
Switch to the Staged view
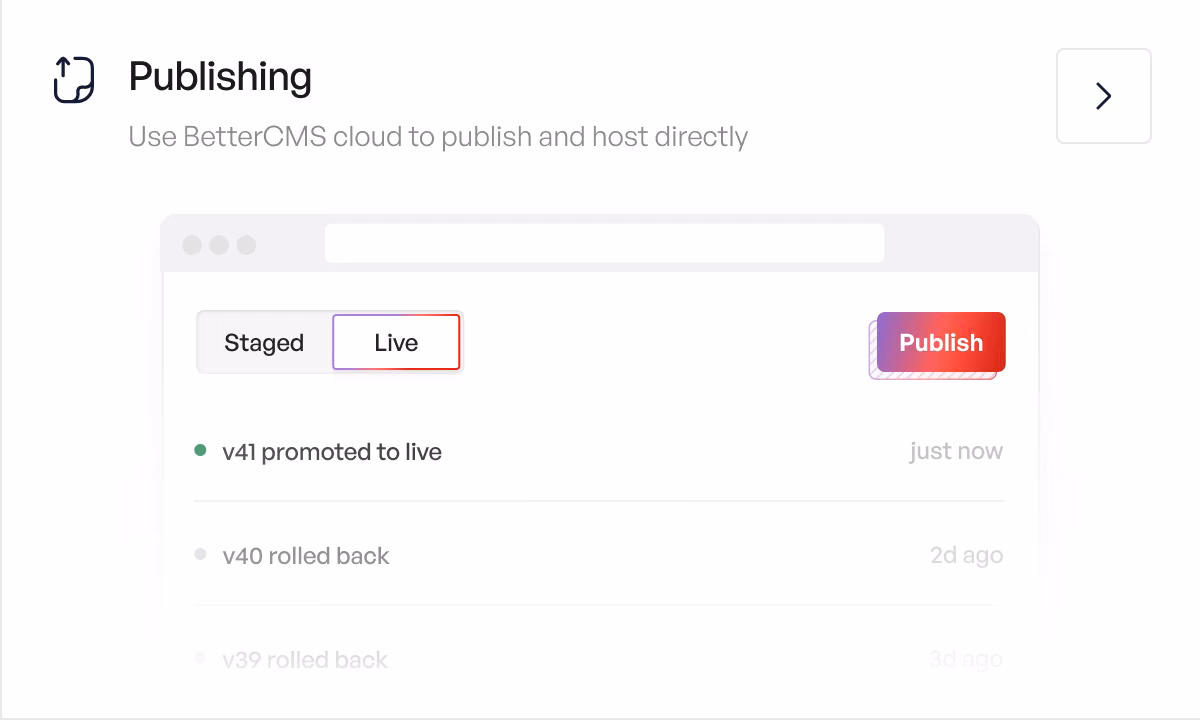264,342
